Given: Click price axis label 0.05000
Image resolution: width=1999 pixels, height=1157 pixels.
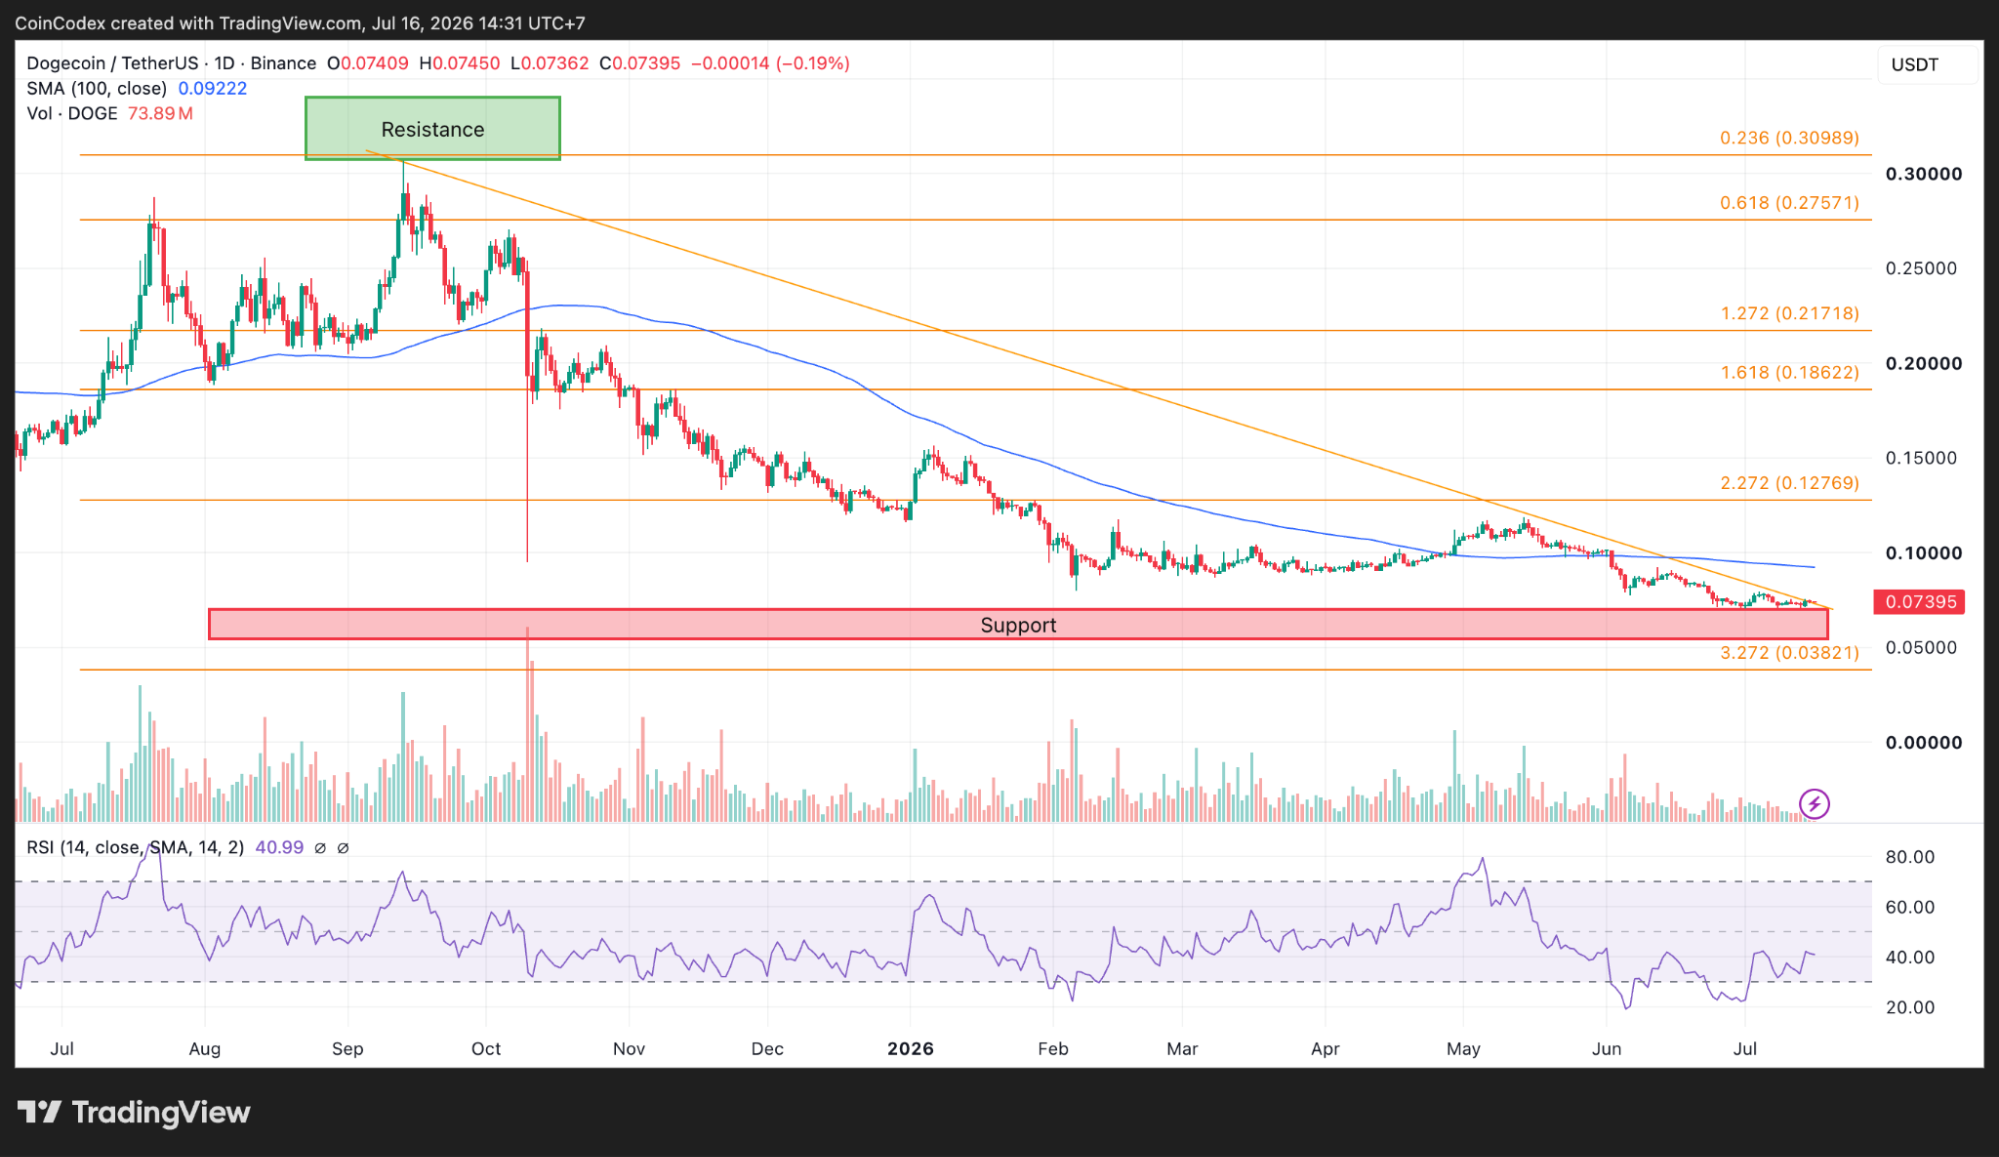Looking at the screenshot, I should [1921, 648].
